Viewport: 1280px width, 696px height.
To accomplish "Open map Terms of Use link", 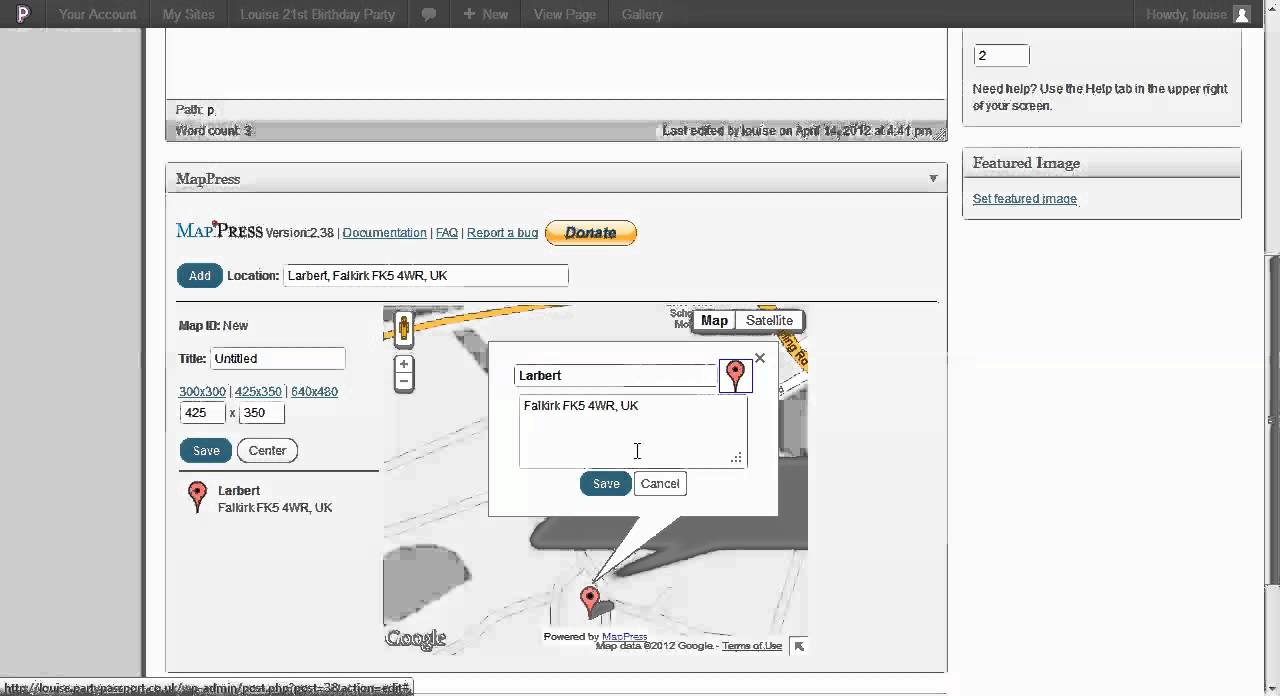I will pyautogui.click(x=752, y=646).
